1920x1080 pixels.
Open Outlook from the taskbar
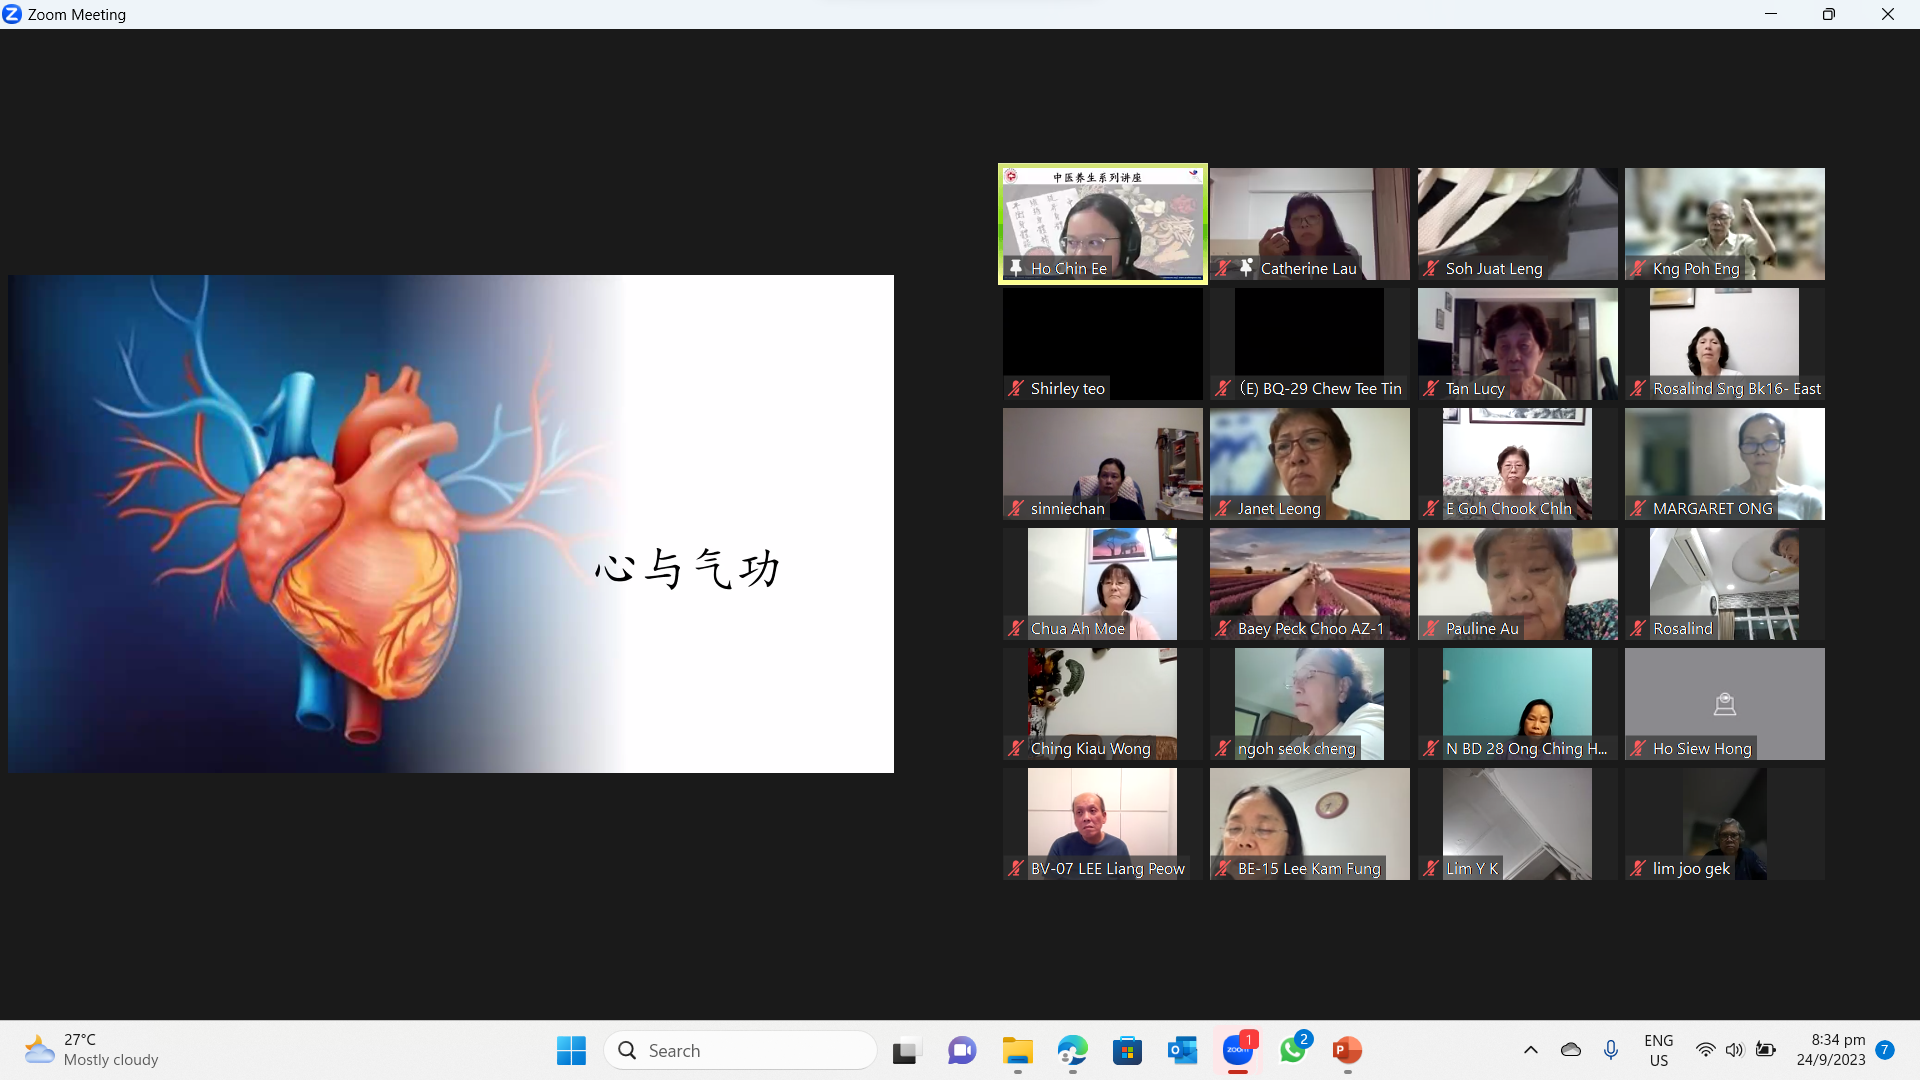[1182, 1050]
